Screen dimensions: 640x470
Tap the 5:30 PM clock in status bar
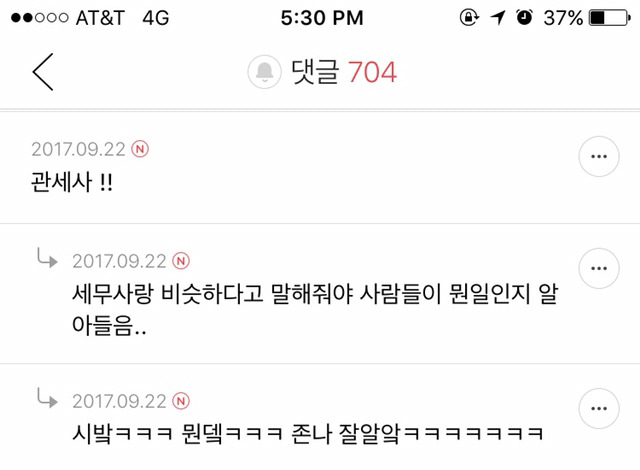[x=322, y=18]
